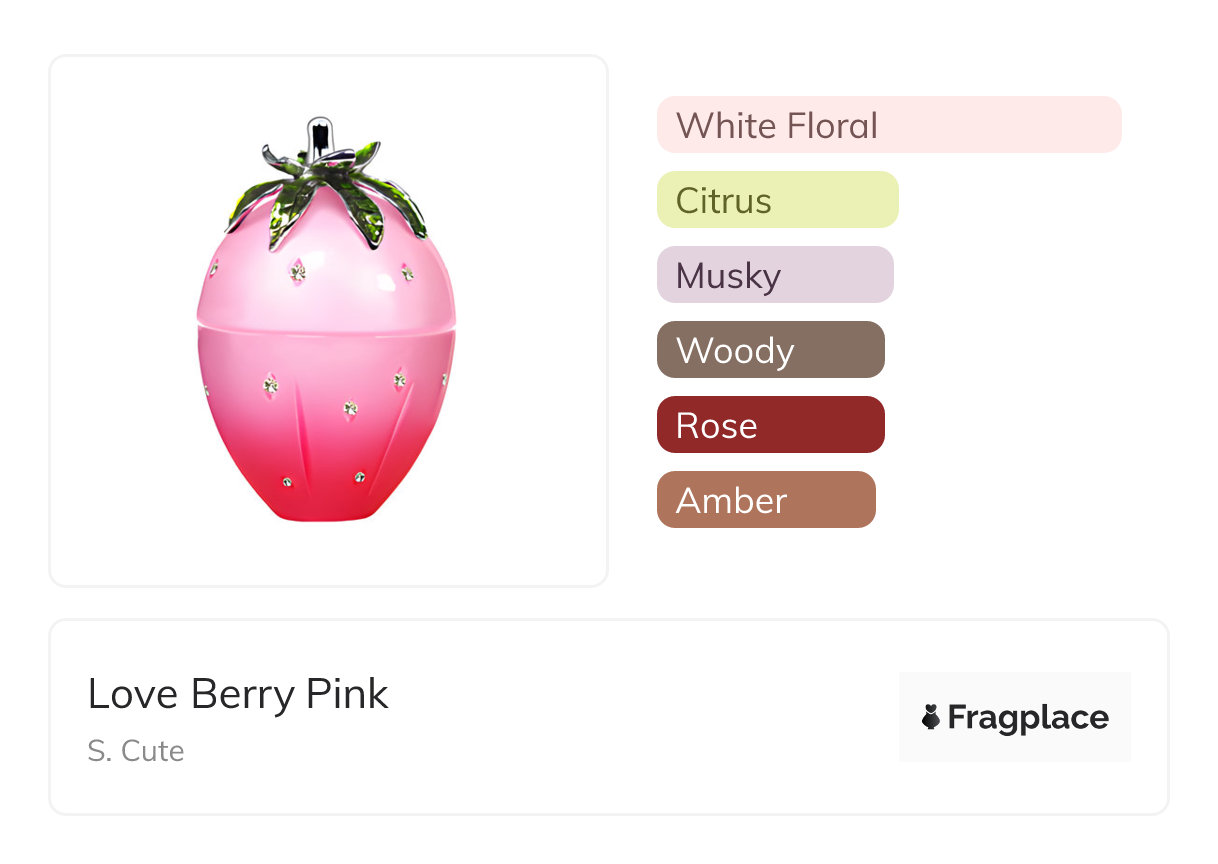Select the dark red Rose accord
This screenshot has width=1218, height=864.
pyautogui.click(x=770, y=425)
